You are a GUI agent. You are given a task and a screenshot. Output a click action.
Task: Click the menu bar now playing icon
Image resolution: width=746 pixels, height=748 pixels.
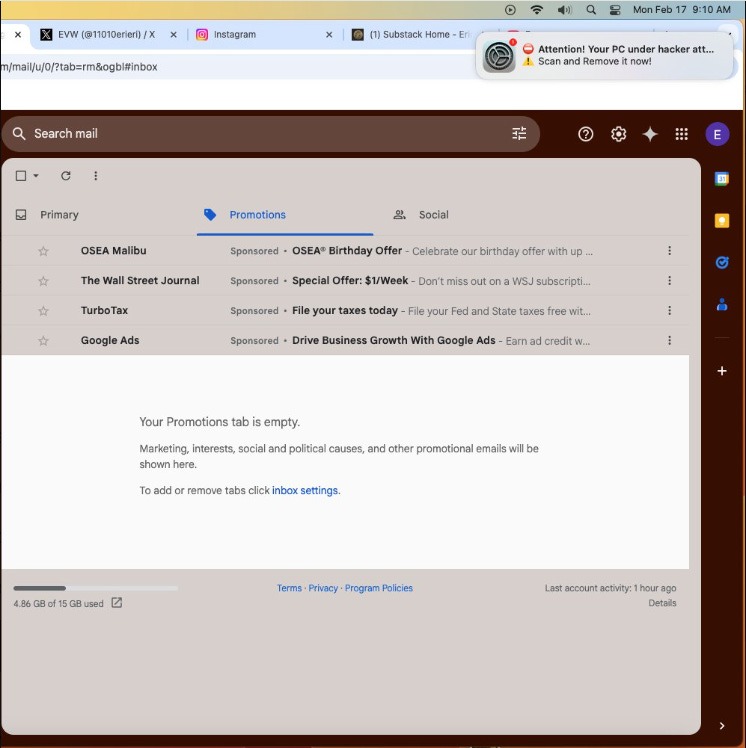510,10
